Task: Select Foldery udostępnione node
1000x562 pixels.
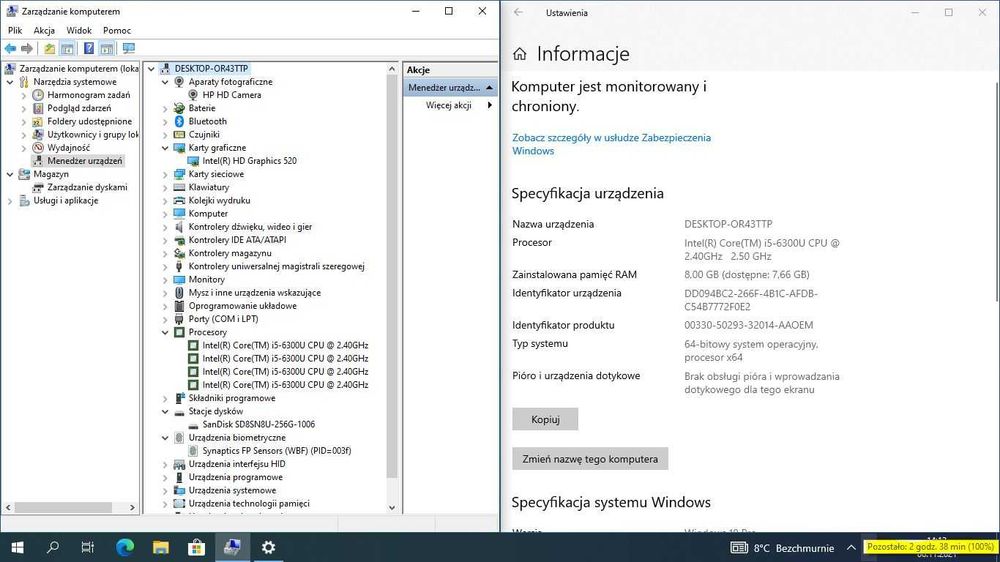Action: [90, 121]
